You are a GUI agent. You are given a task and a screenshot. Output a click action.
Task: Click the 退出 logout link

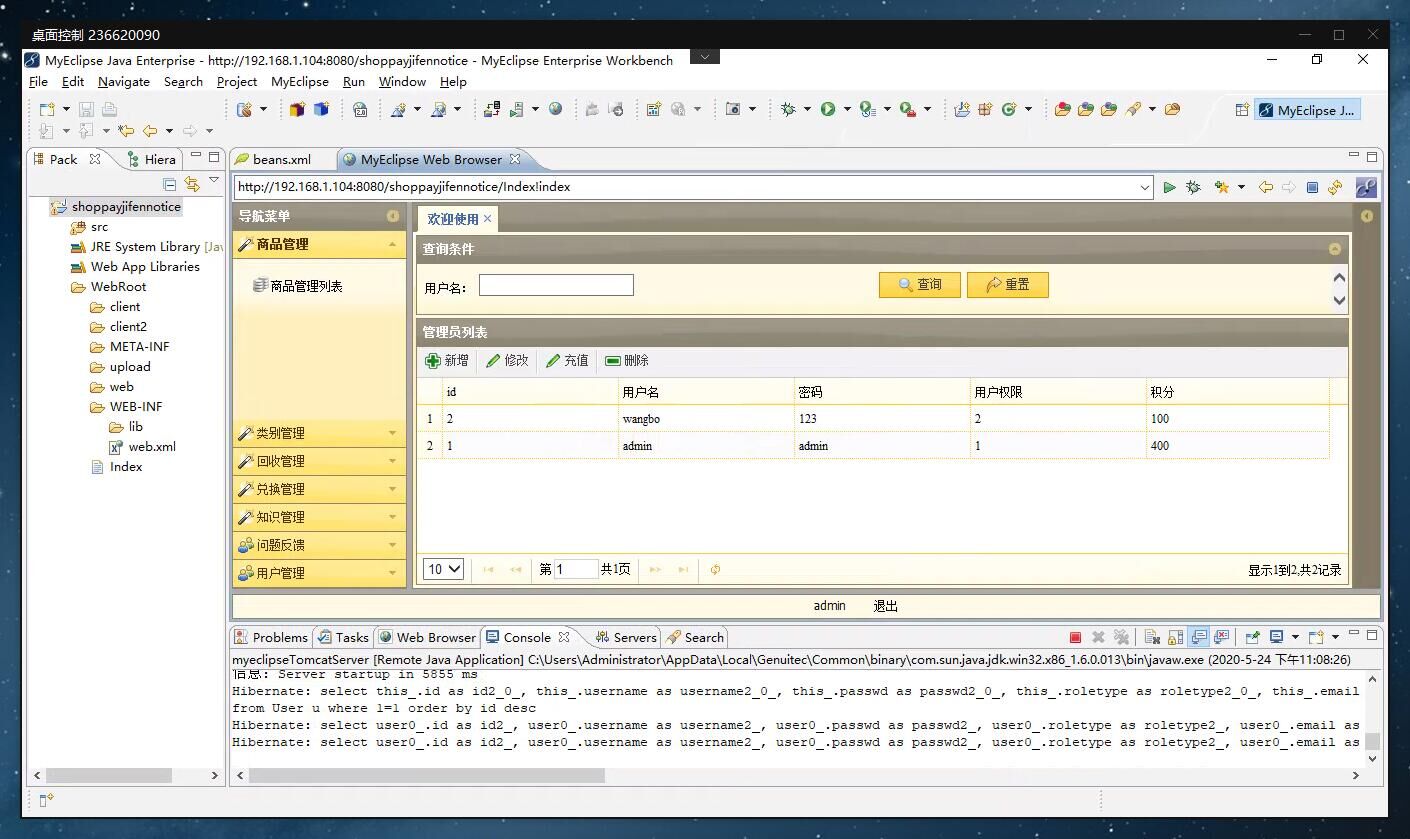tap(885, 606)
